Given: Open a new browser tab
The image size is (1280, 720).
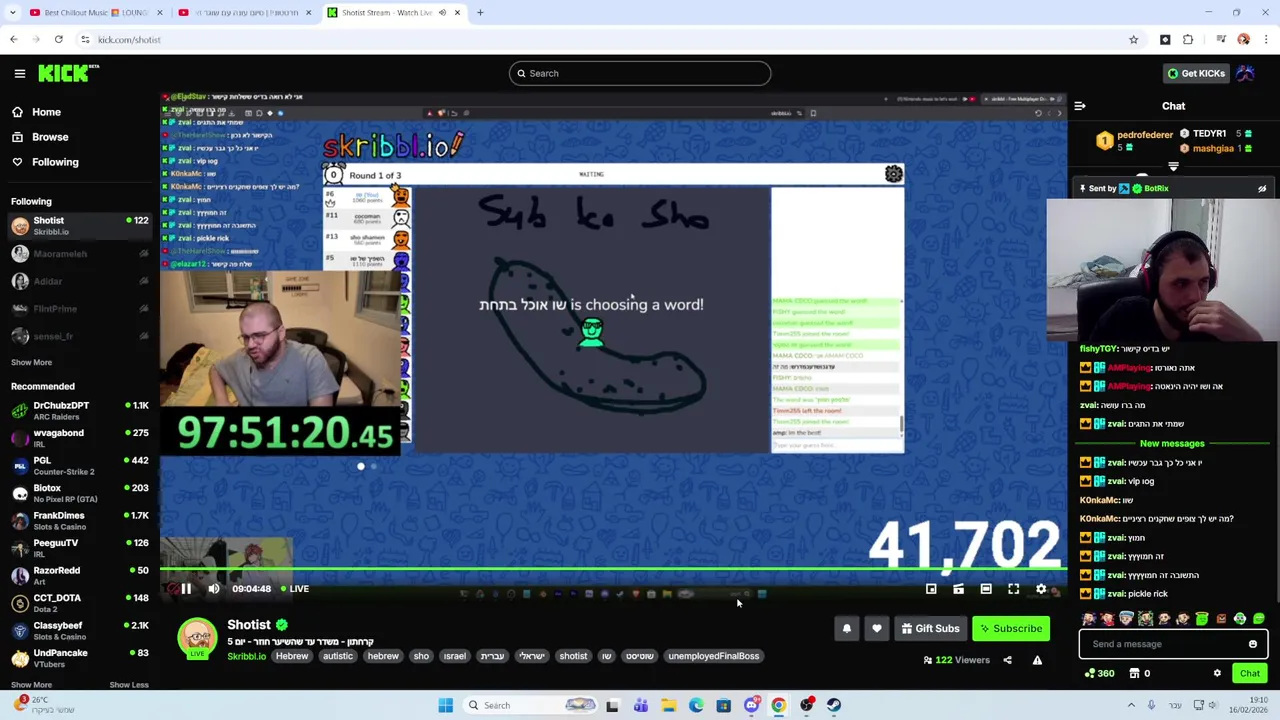Looking at the screenshot, I should click(x=480, y=13).
